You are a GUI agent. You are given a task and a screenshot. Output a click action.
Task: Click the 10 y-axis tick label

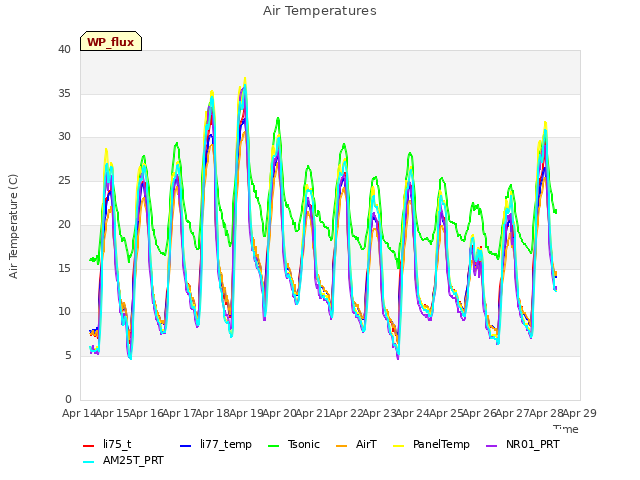[x=64, y=312]
